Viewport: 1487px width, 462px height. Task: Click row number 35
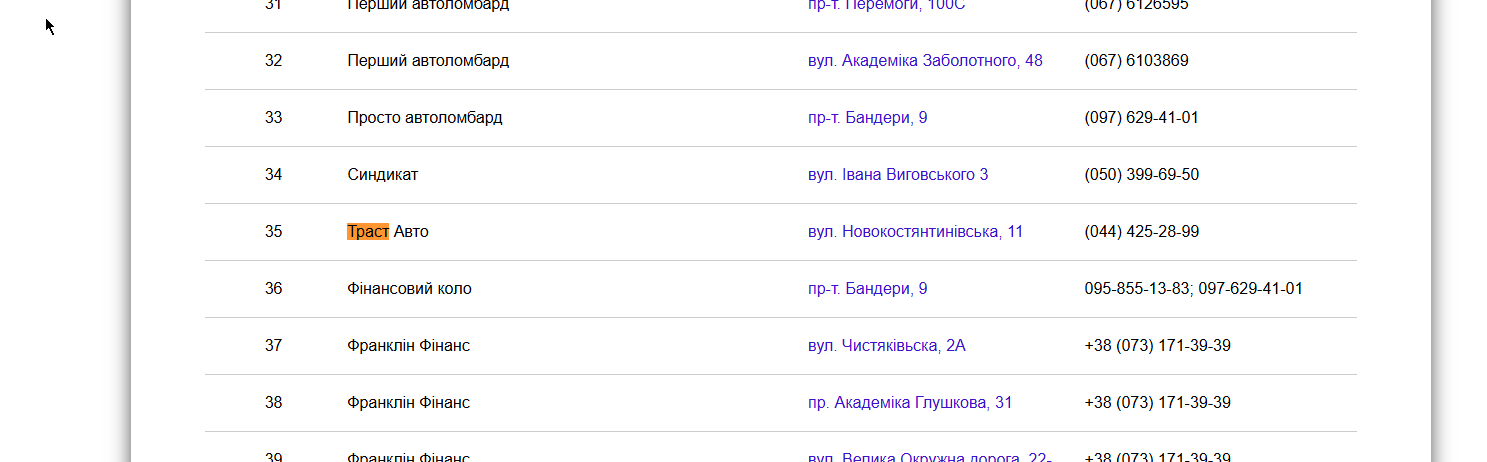click(x=273, y=232)
